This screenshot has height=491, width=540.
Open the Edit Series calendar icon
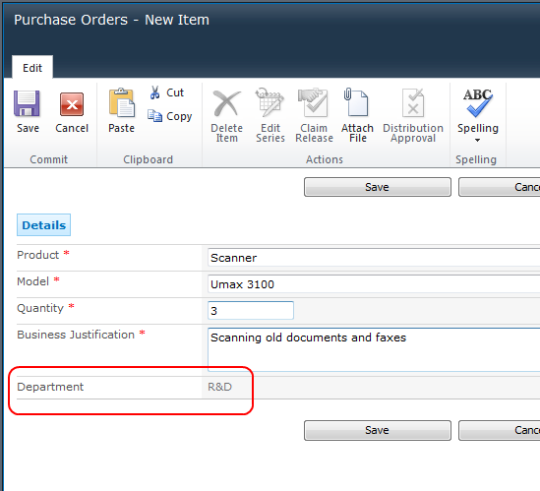270,102
